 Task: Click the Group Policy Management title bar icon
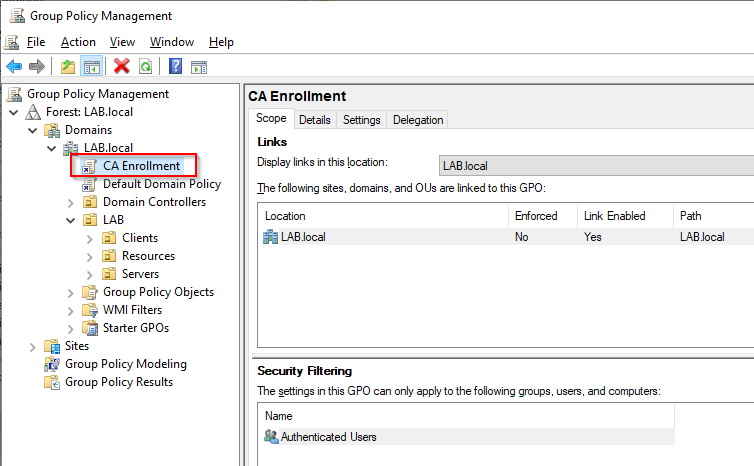[x=17, y=15]
